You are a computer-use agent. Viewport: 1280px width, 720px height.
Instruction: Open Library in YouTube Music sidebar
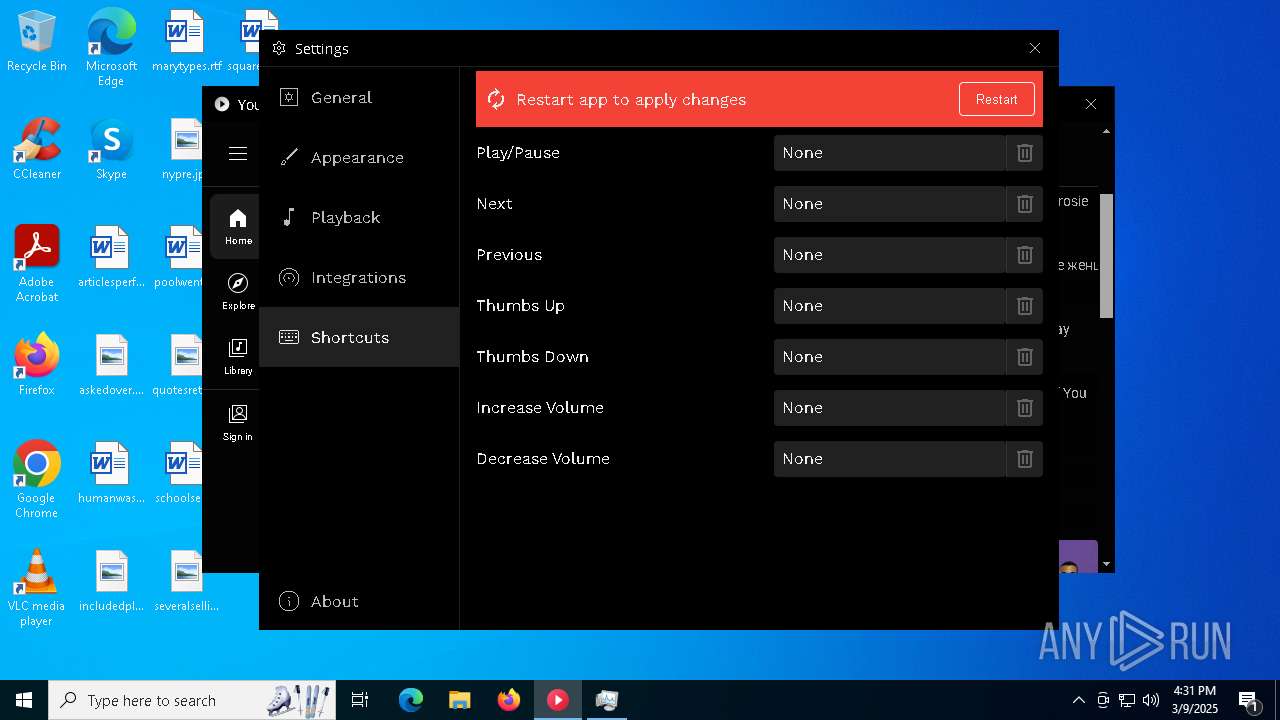tap(238, 356)
